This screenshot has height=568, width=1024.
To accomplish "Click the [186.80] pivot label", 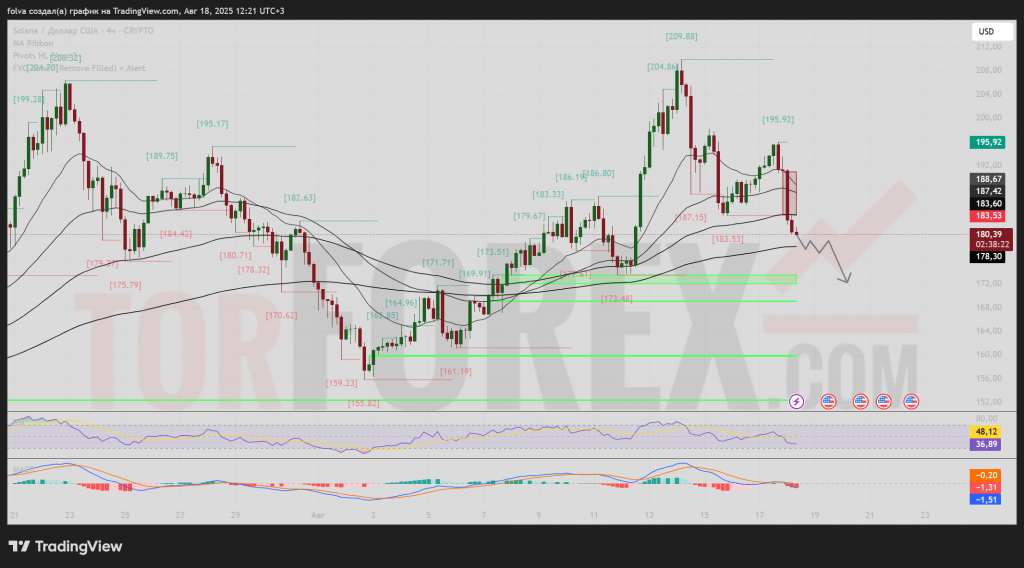I will 599,174.
